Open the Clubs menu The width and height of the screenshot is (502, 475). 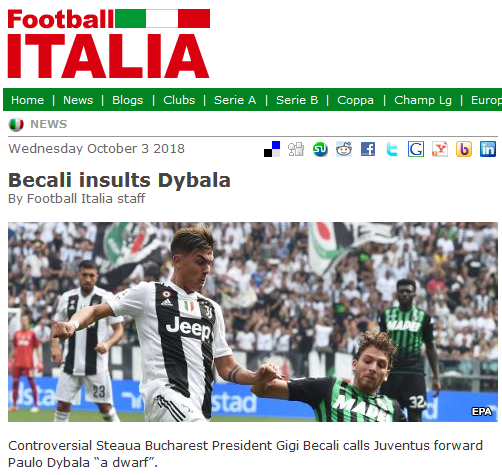(x=179, y=100)
